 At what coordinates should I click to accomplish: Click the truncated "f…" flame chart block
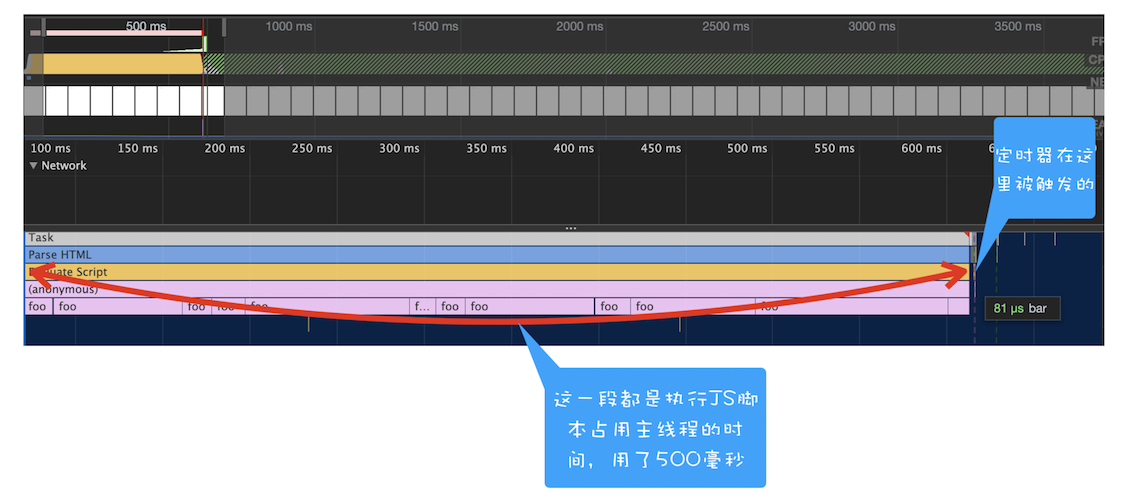(x=423, y=307)
